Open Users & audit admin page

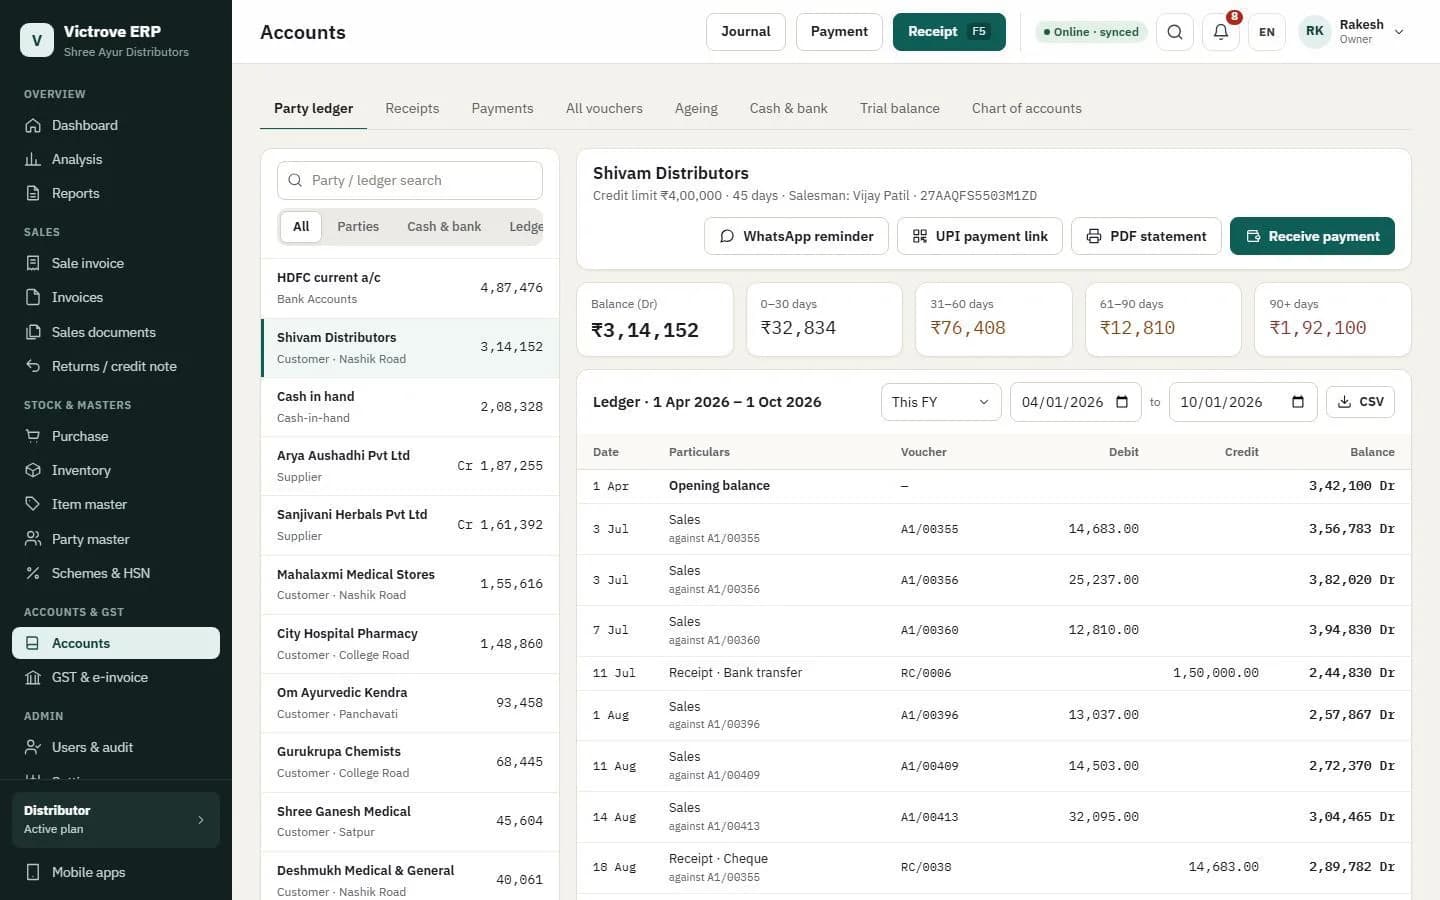tap(116, 747)
